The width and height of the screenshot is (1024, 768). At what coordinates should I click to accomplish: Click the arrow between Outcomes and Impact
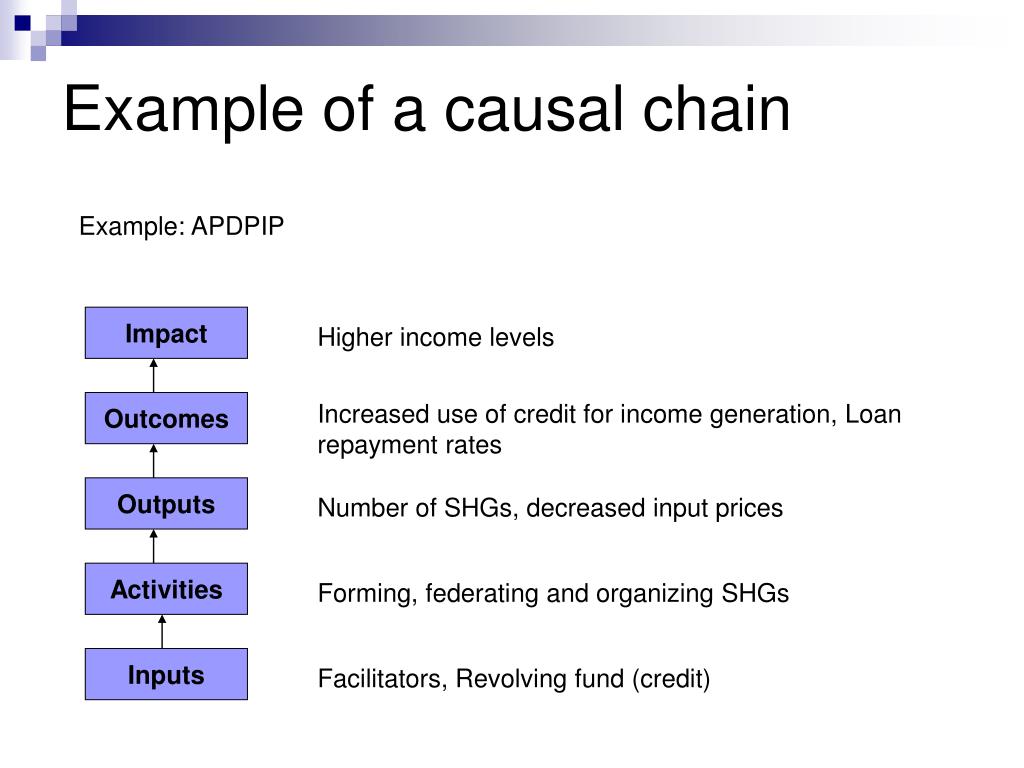153,376
